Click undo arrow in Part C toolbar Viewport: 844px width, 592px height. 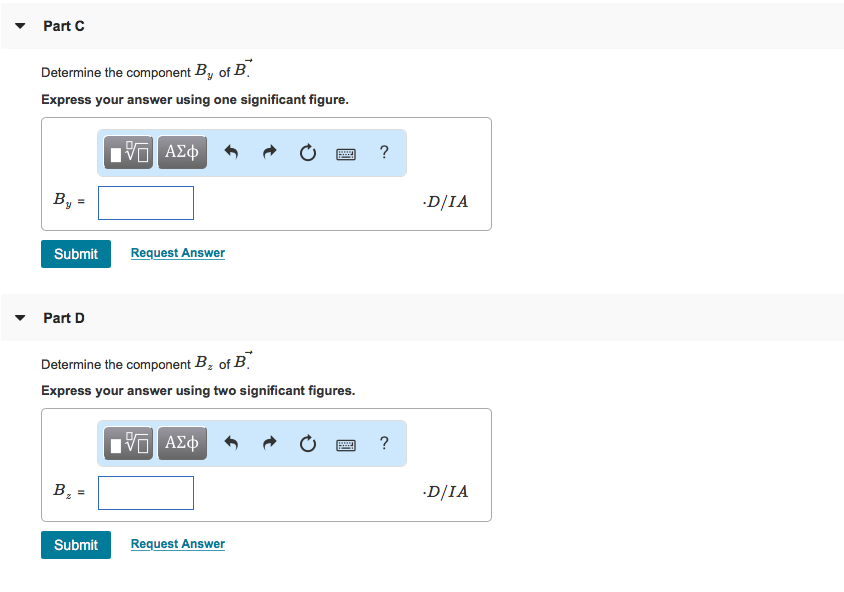[x=231, y=153]
